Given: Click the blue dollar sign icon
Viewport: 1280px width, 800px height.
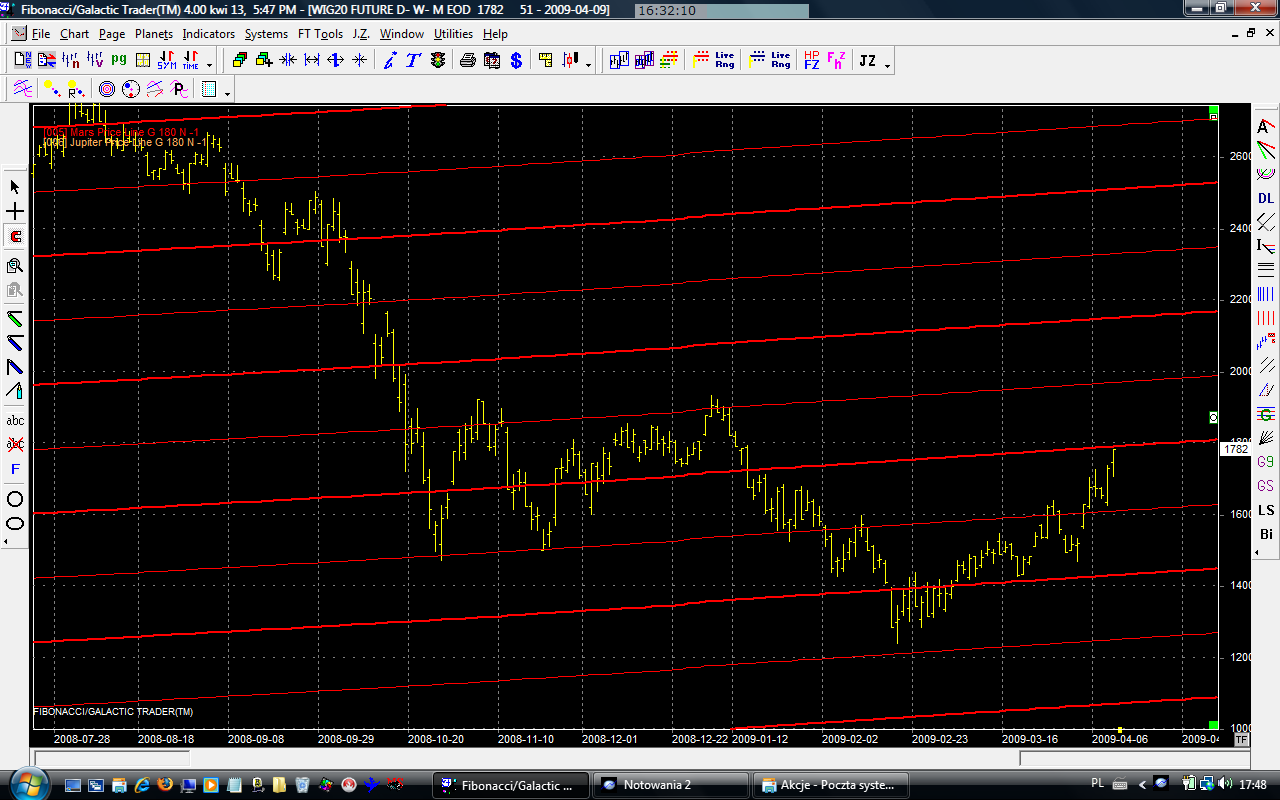Looking at the screenshot, I should tap(516, 60).
